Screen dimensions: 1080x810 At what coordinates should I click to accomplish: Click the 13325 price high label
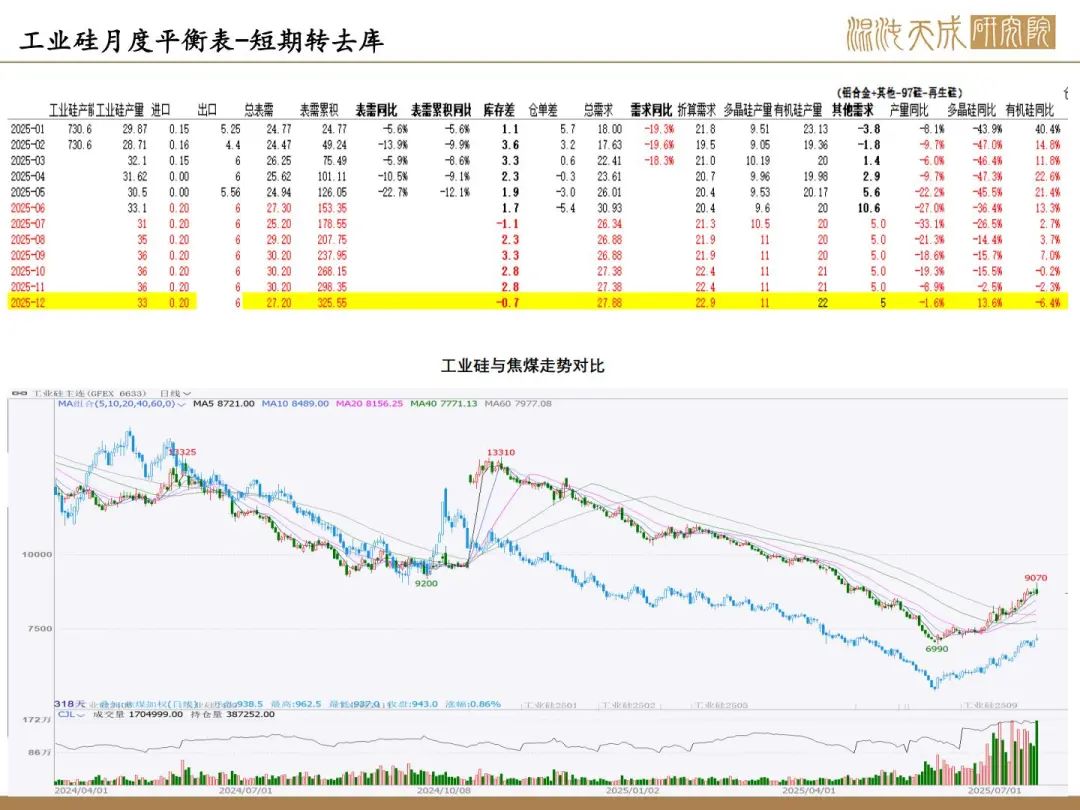[x=183, y=452]
